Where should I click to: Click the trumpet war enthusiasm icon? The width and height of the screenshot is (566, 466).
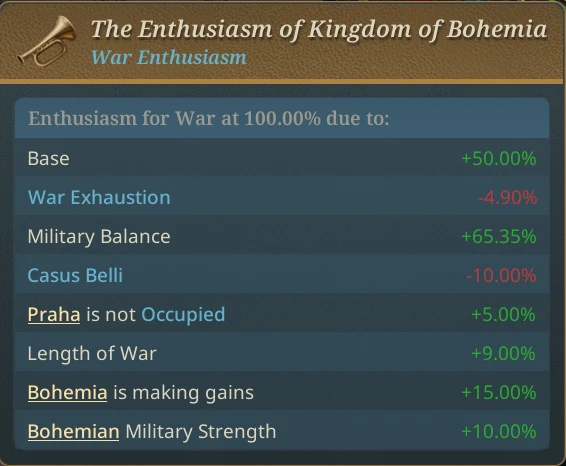click(x=46, y=42)
